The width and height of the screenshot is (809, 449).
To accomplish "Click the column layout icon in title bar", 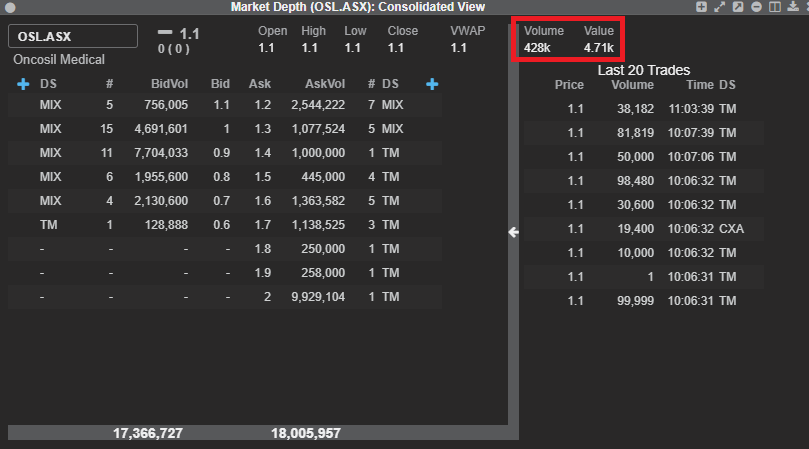I will click(x=774, y=7).
